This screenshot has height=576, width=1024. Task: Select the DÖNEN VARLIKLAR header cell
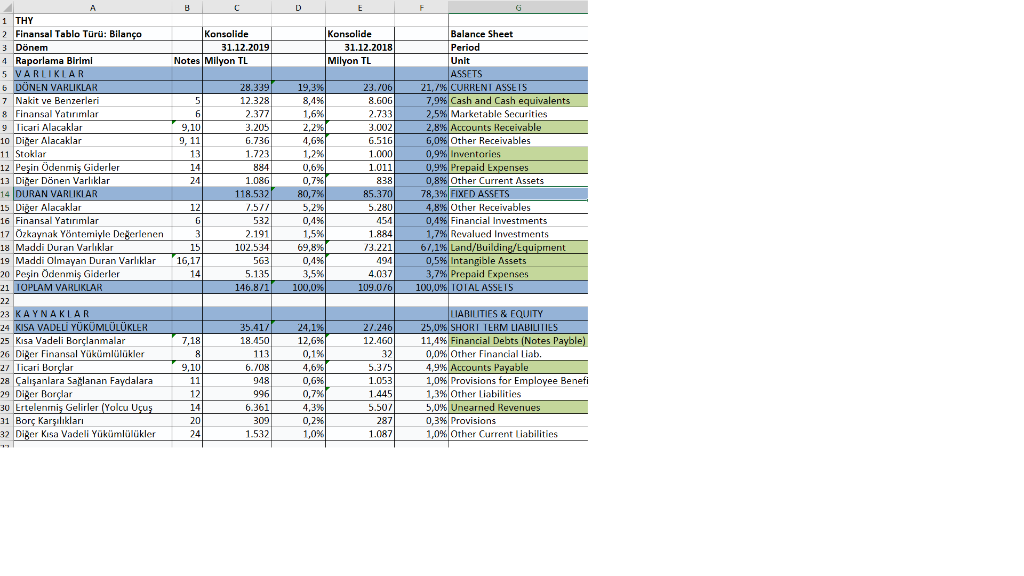93,87
